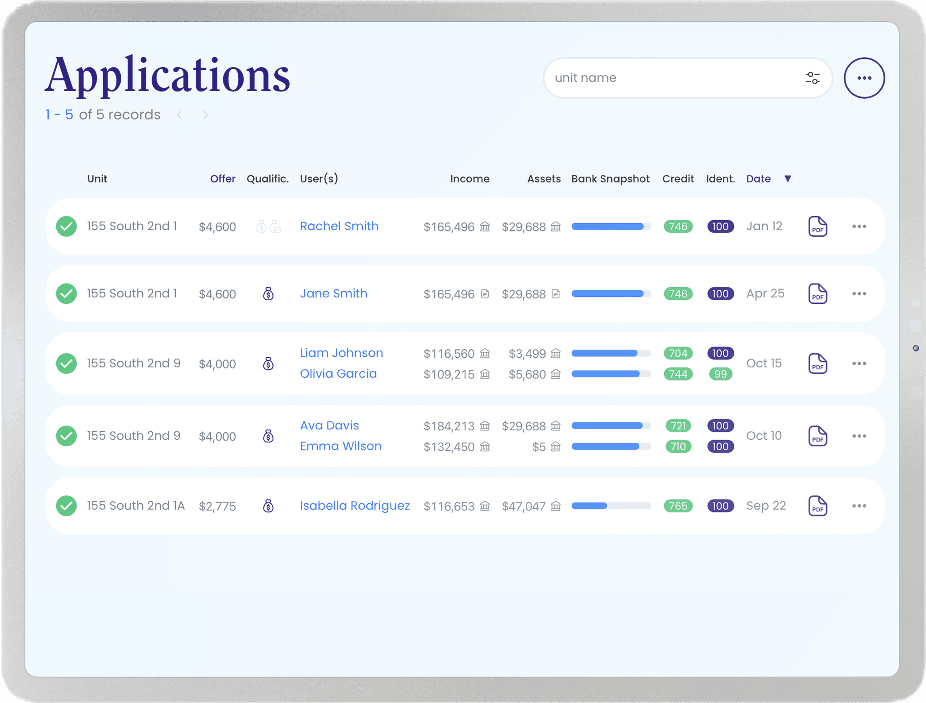Click the next page chevron
Screen dimensions: 926x703
tap(205, 114)
